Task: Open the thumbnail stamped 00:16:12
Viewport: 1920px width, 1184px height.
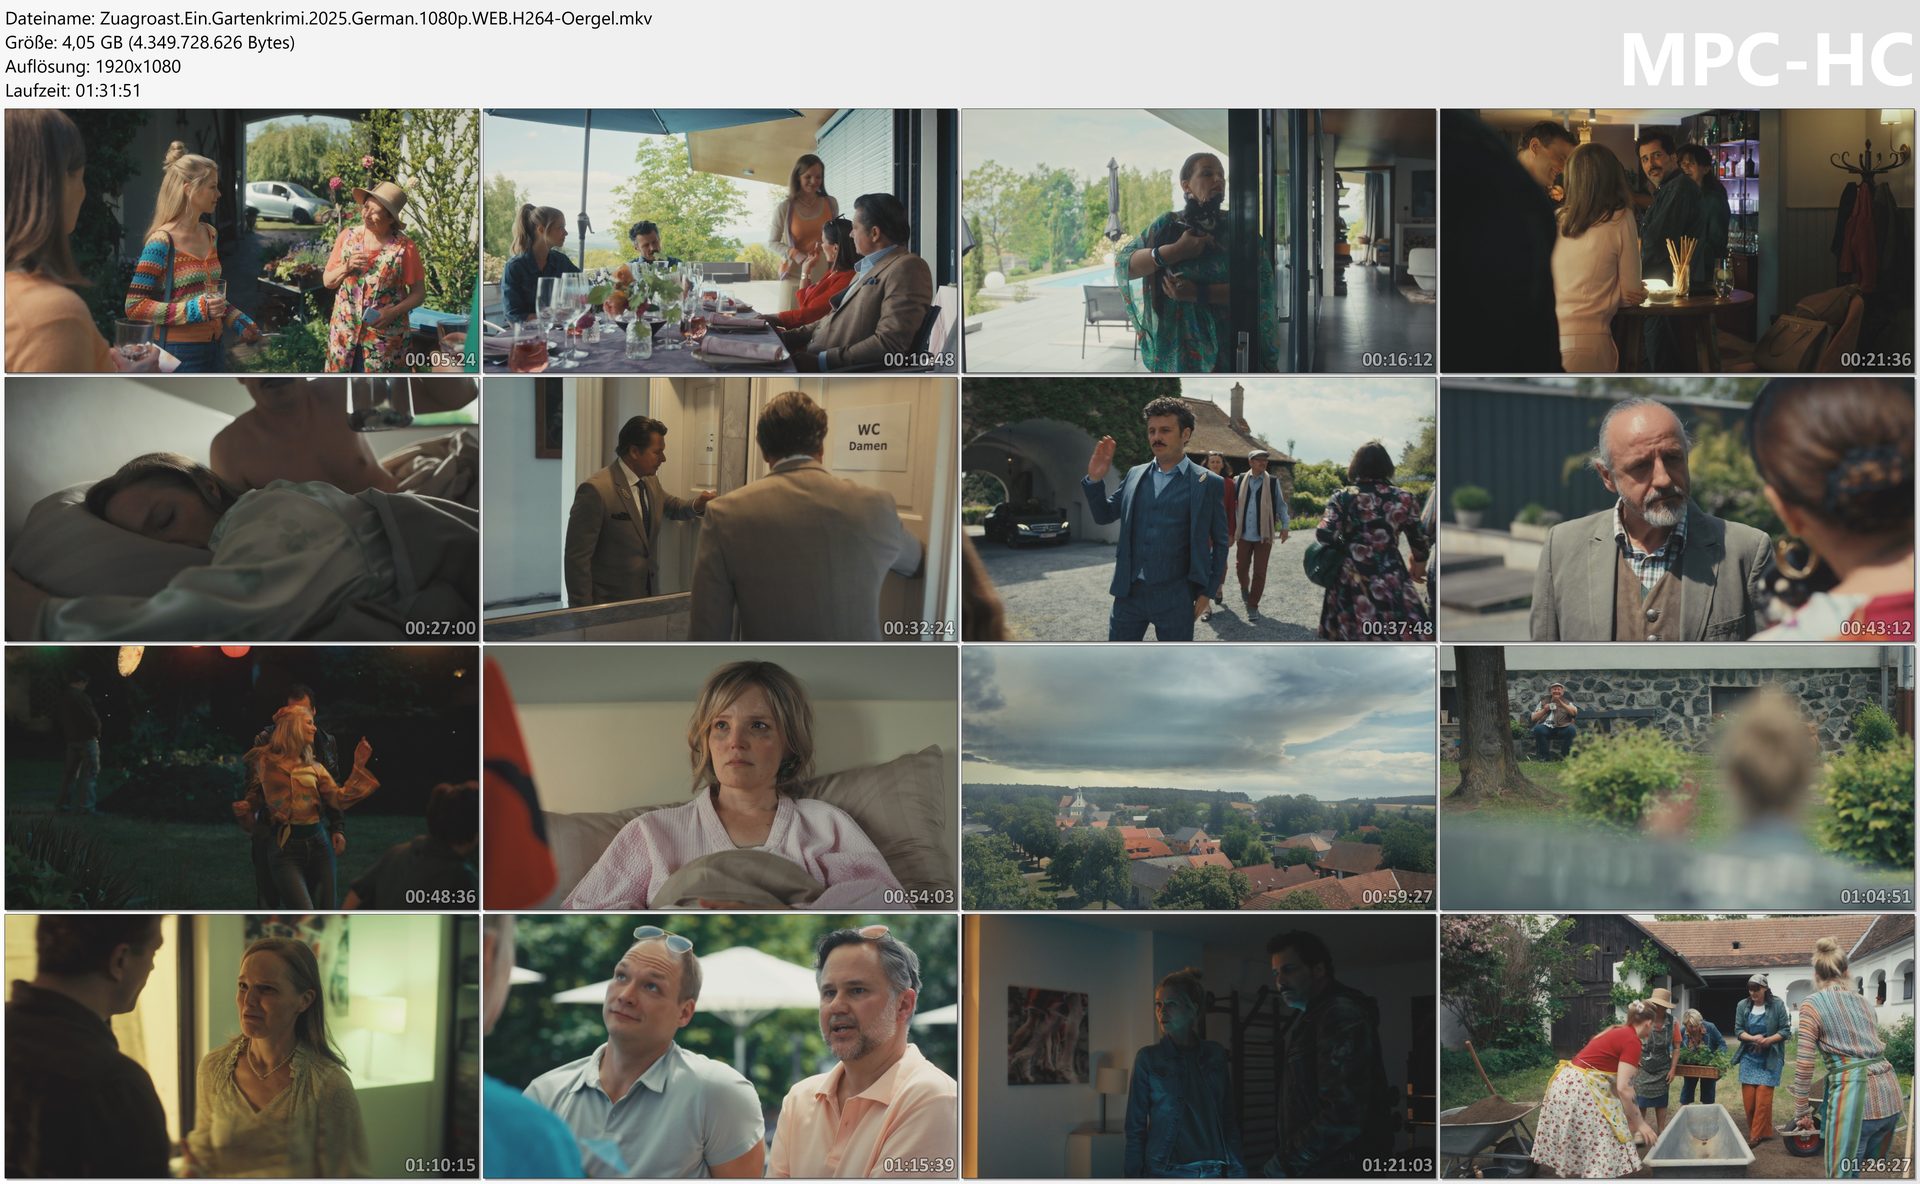Action: tap(1198, 241)
